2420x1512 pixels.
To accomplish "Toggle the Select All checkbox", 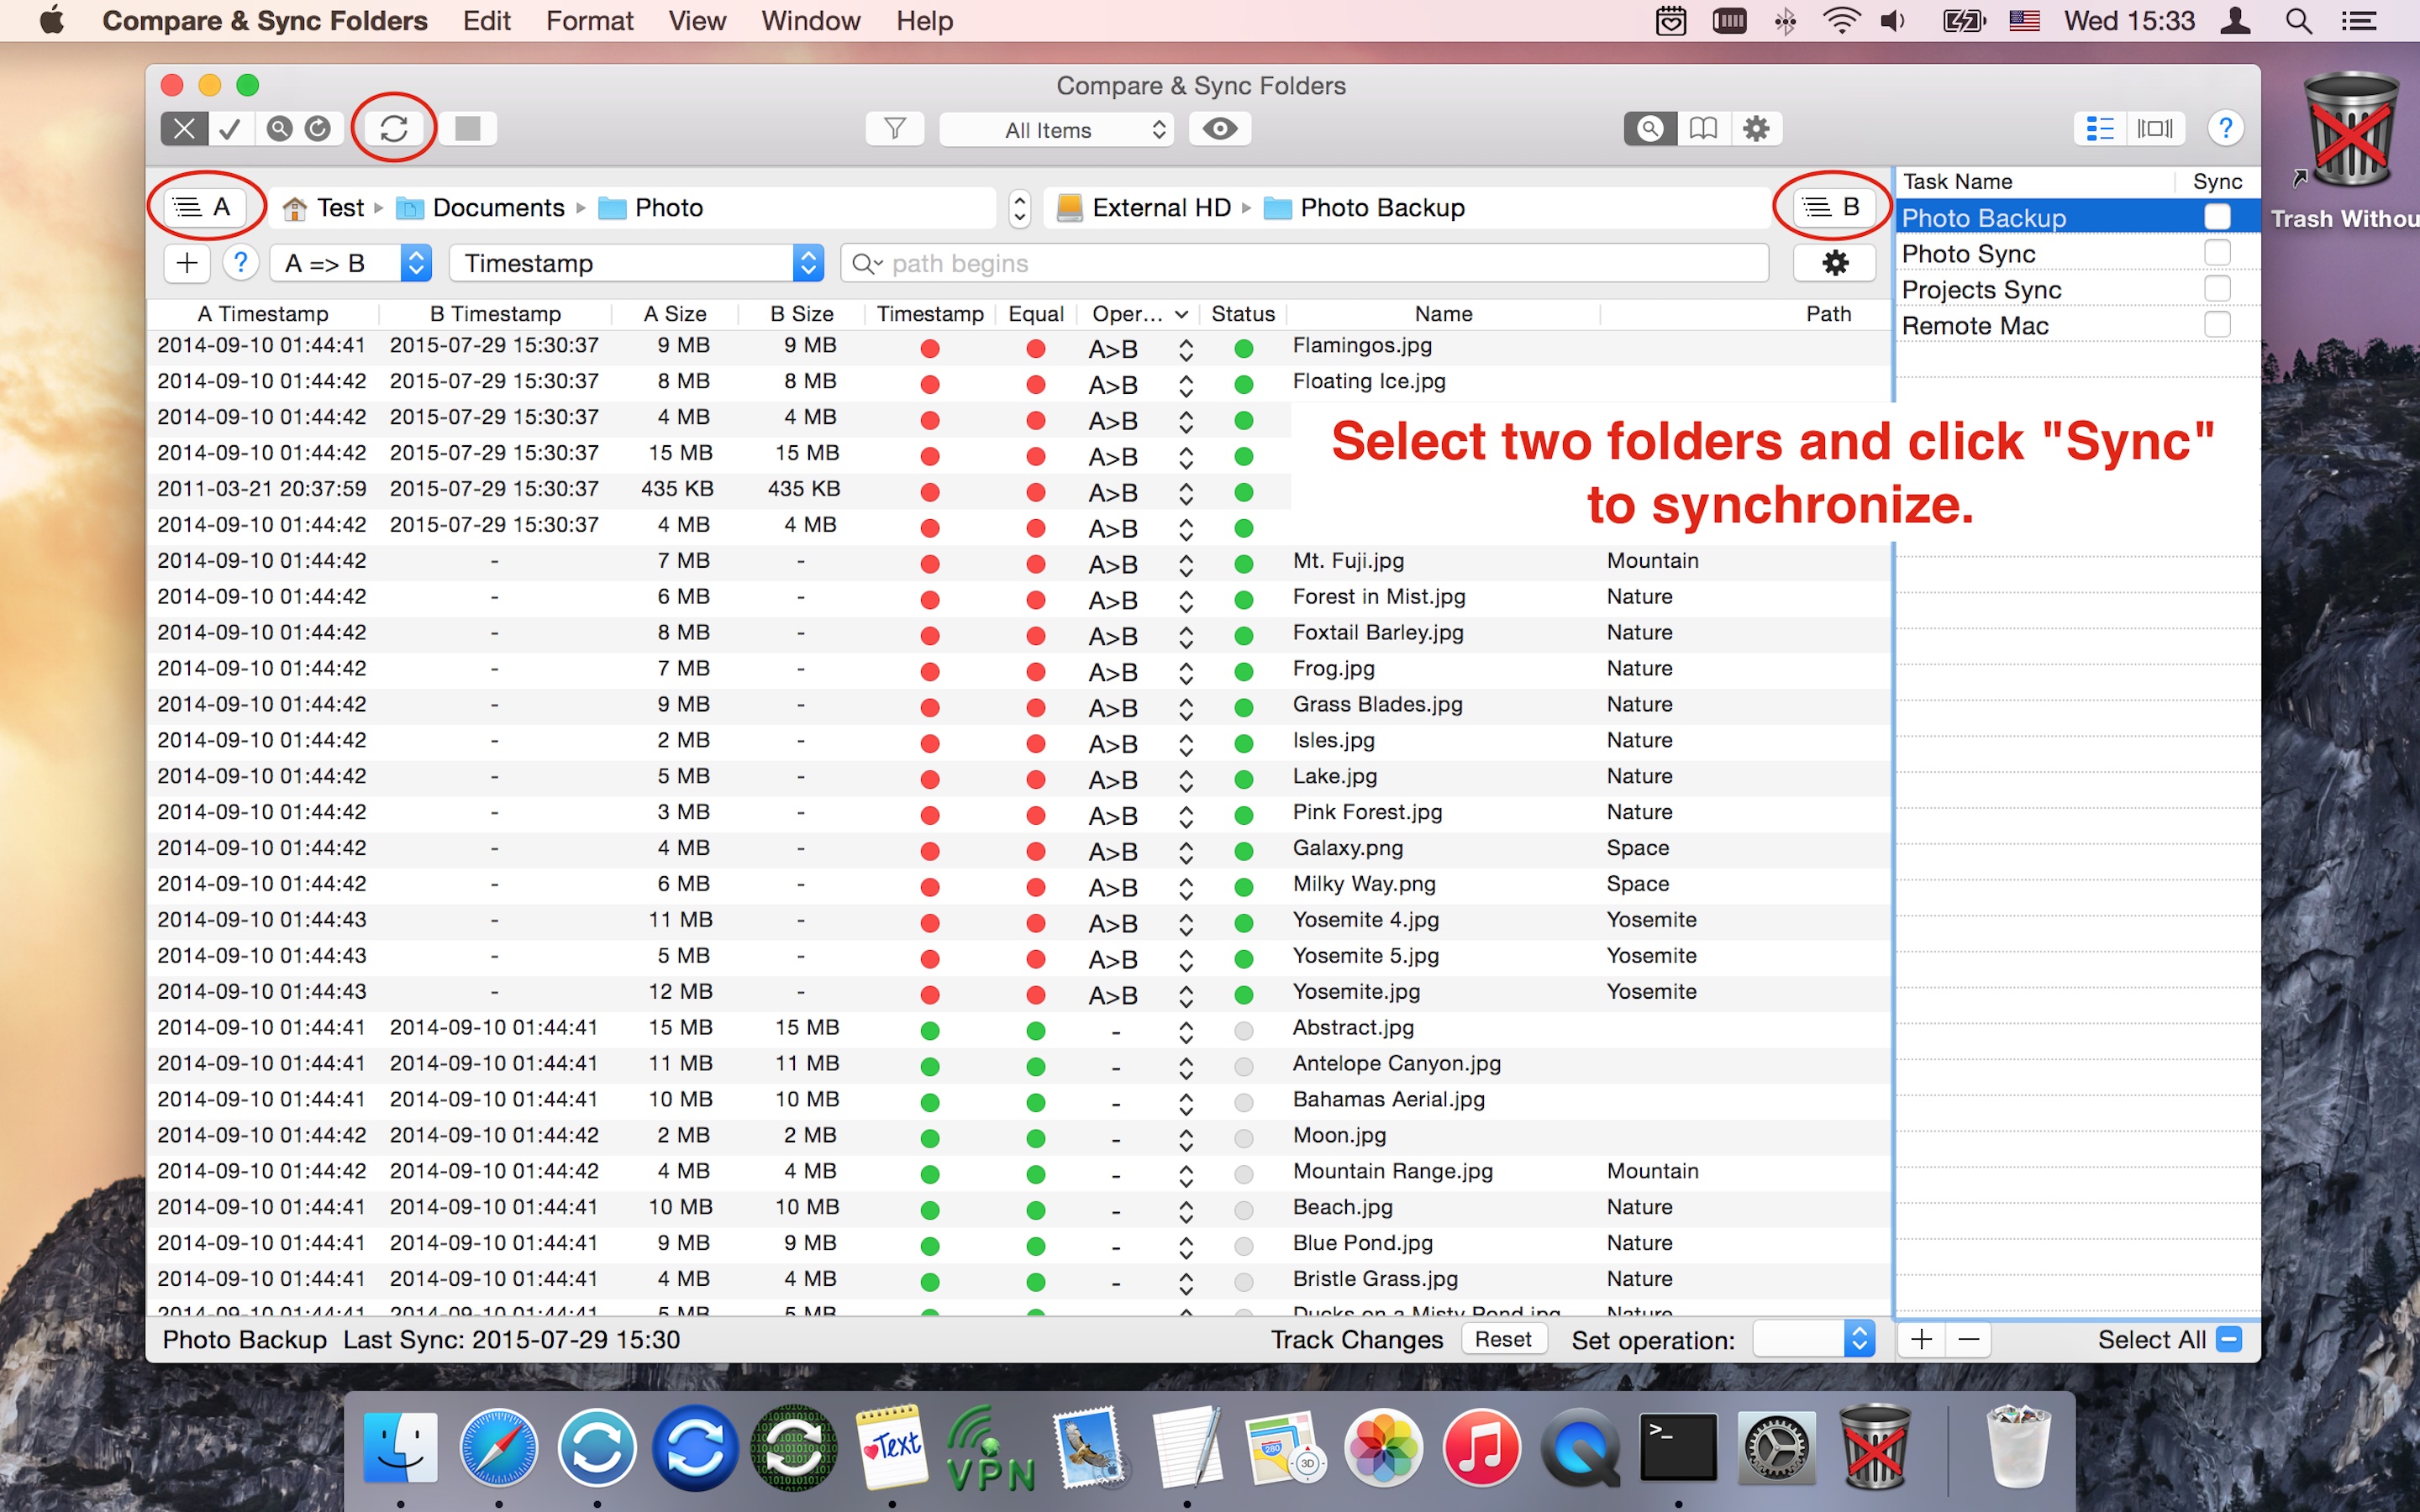I will click(2228, 1339).
